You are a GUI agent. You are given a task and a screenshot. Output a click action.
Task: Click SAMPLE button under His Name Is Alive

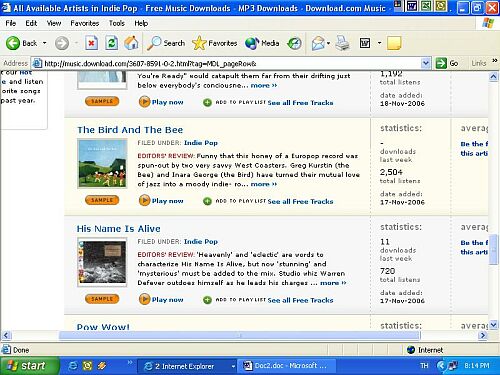pos(102,299)
